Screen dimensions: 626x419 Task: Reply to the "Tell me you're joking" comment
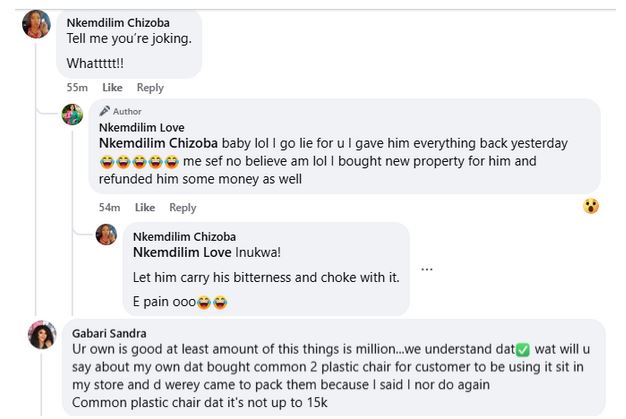[150, 88]
